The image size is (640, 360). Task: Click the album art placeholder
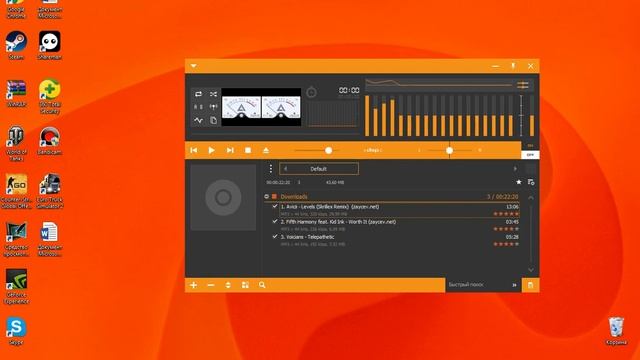223,198
